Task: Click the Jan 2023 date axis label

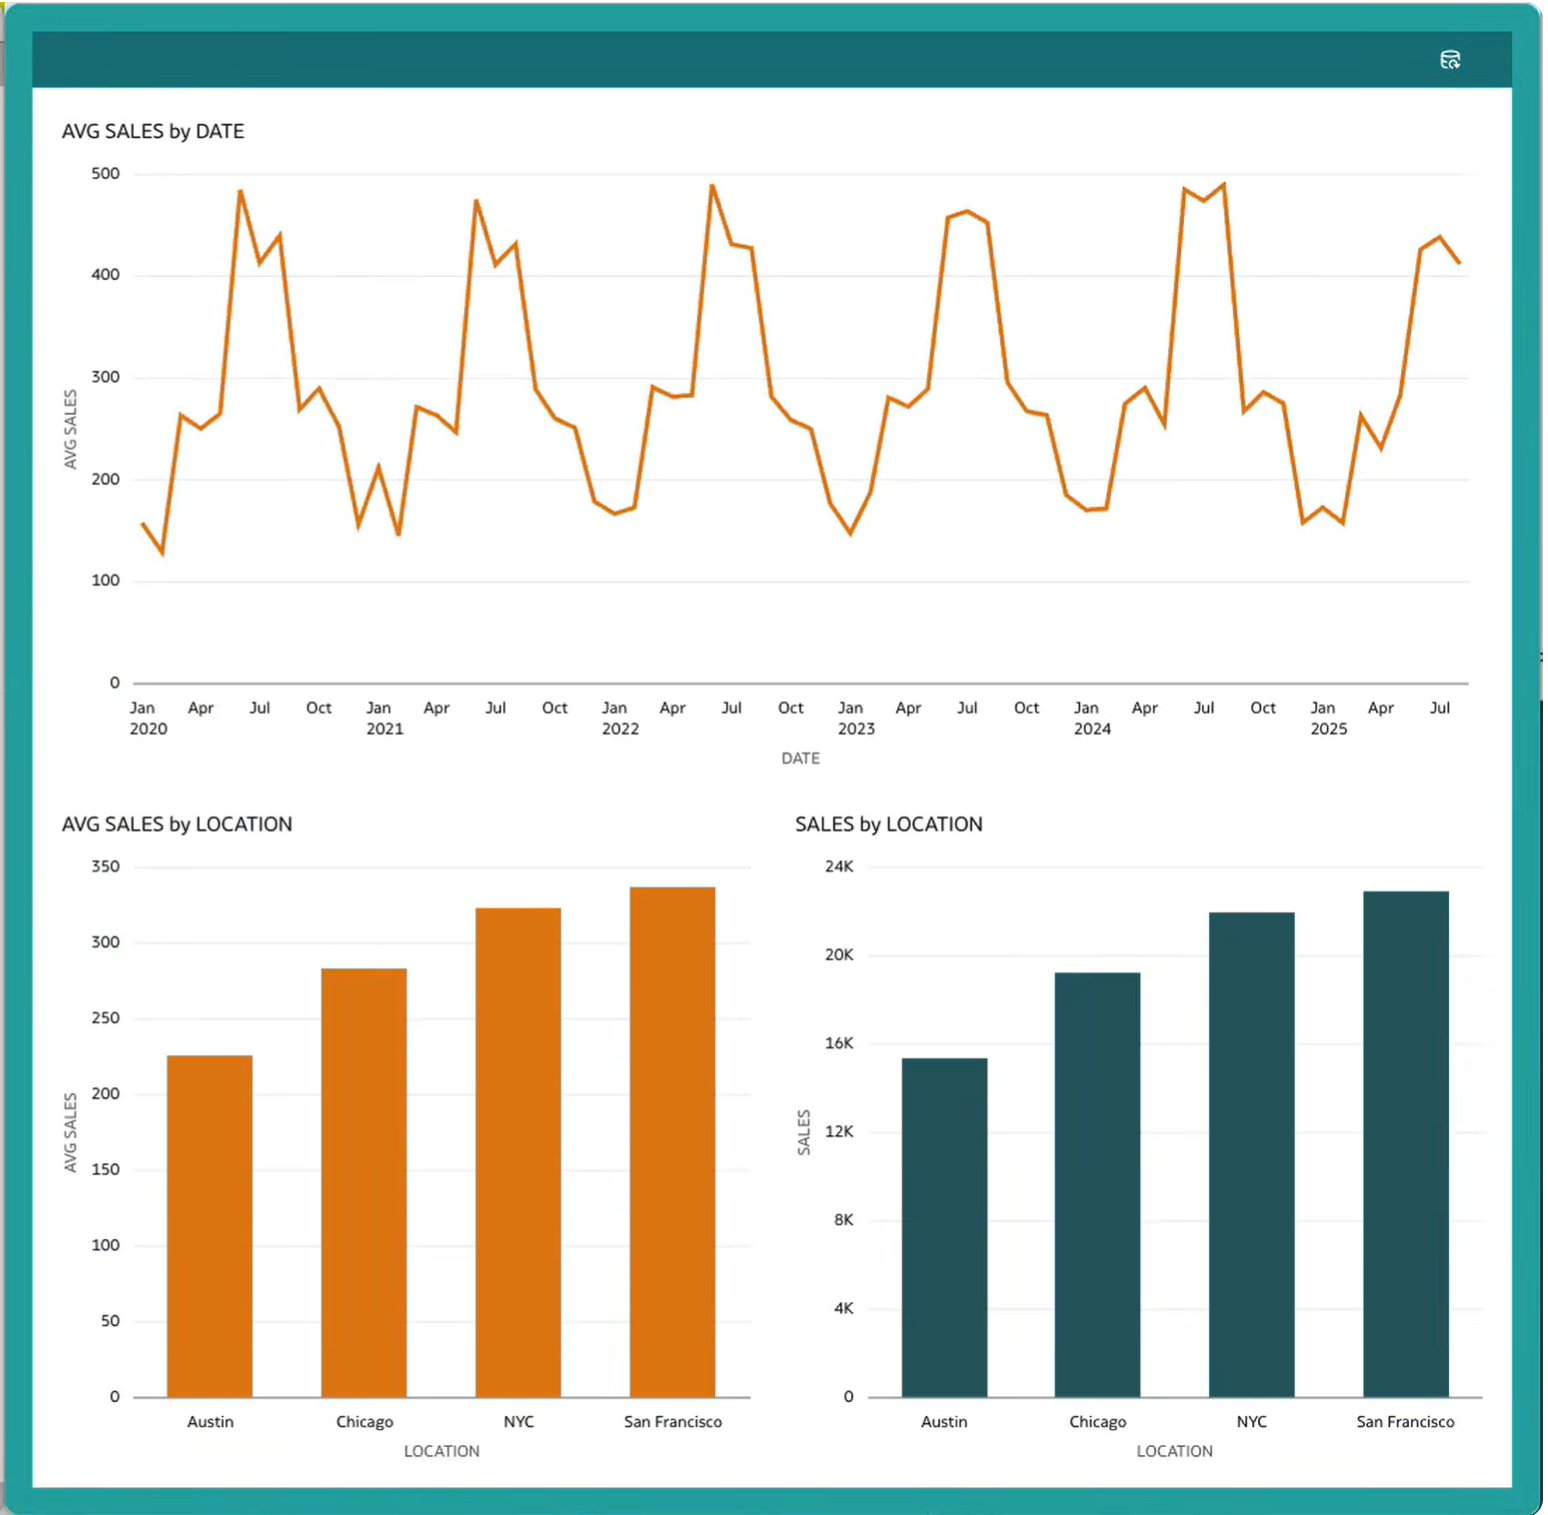Action: click(x=856, y=718)
